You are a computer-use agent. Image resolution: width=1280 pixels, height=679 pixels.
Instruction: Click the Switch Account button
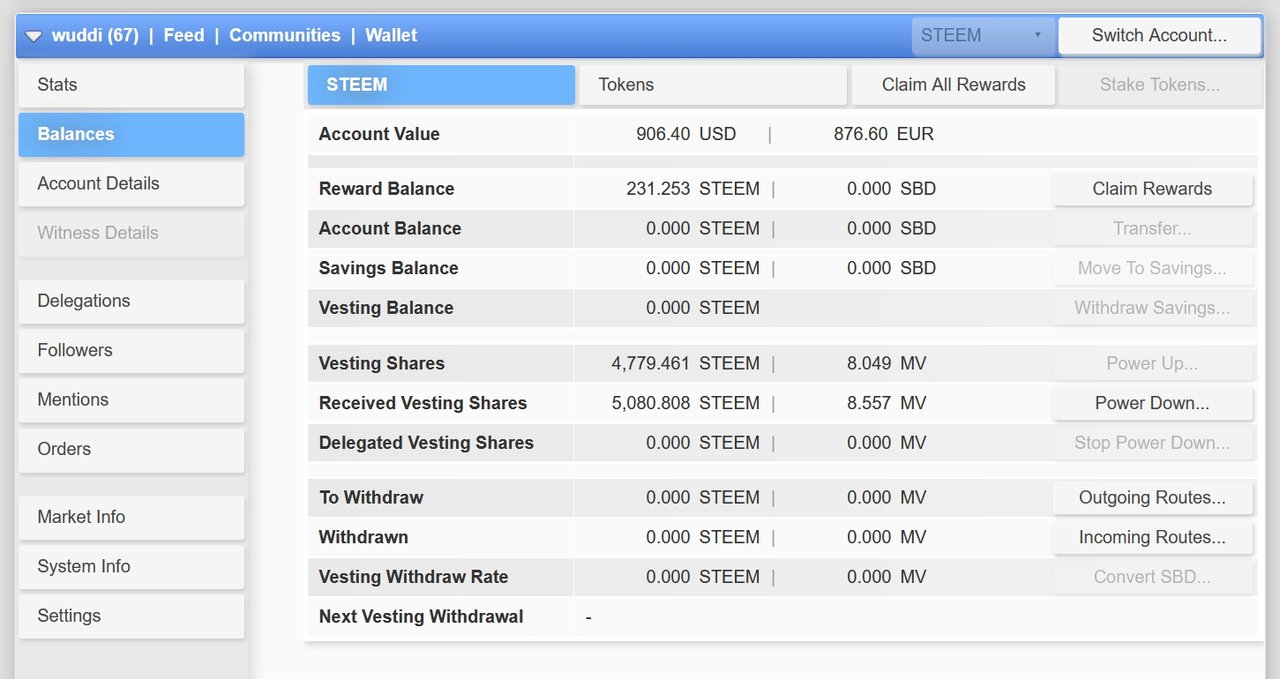coord(1159,35)
